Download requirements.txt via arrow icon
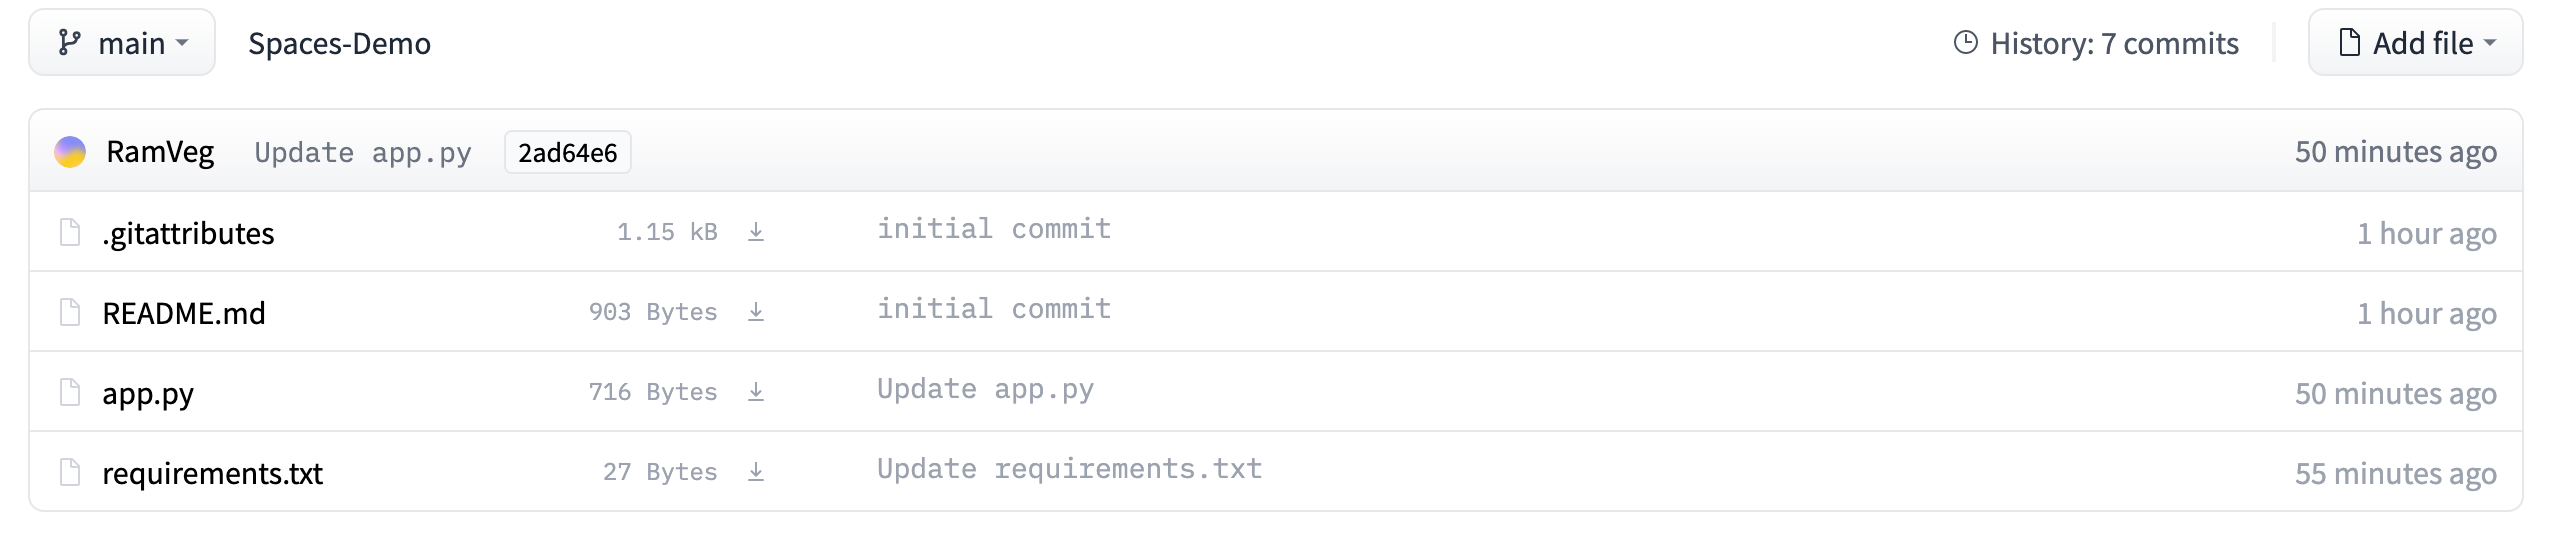This screenshot has height=534, width=2550. pyautogui.click(x=756, y=472)
